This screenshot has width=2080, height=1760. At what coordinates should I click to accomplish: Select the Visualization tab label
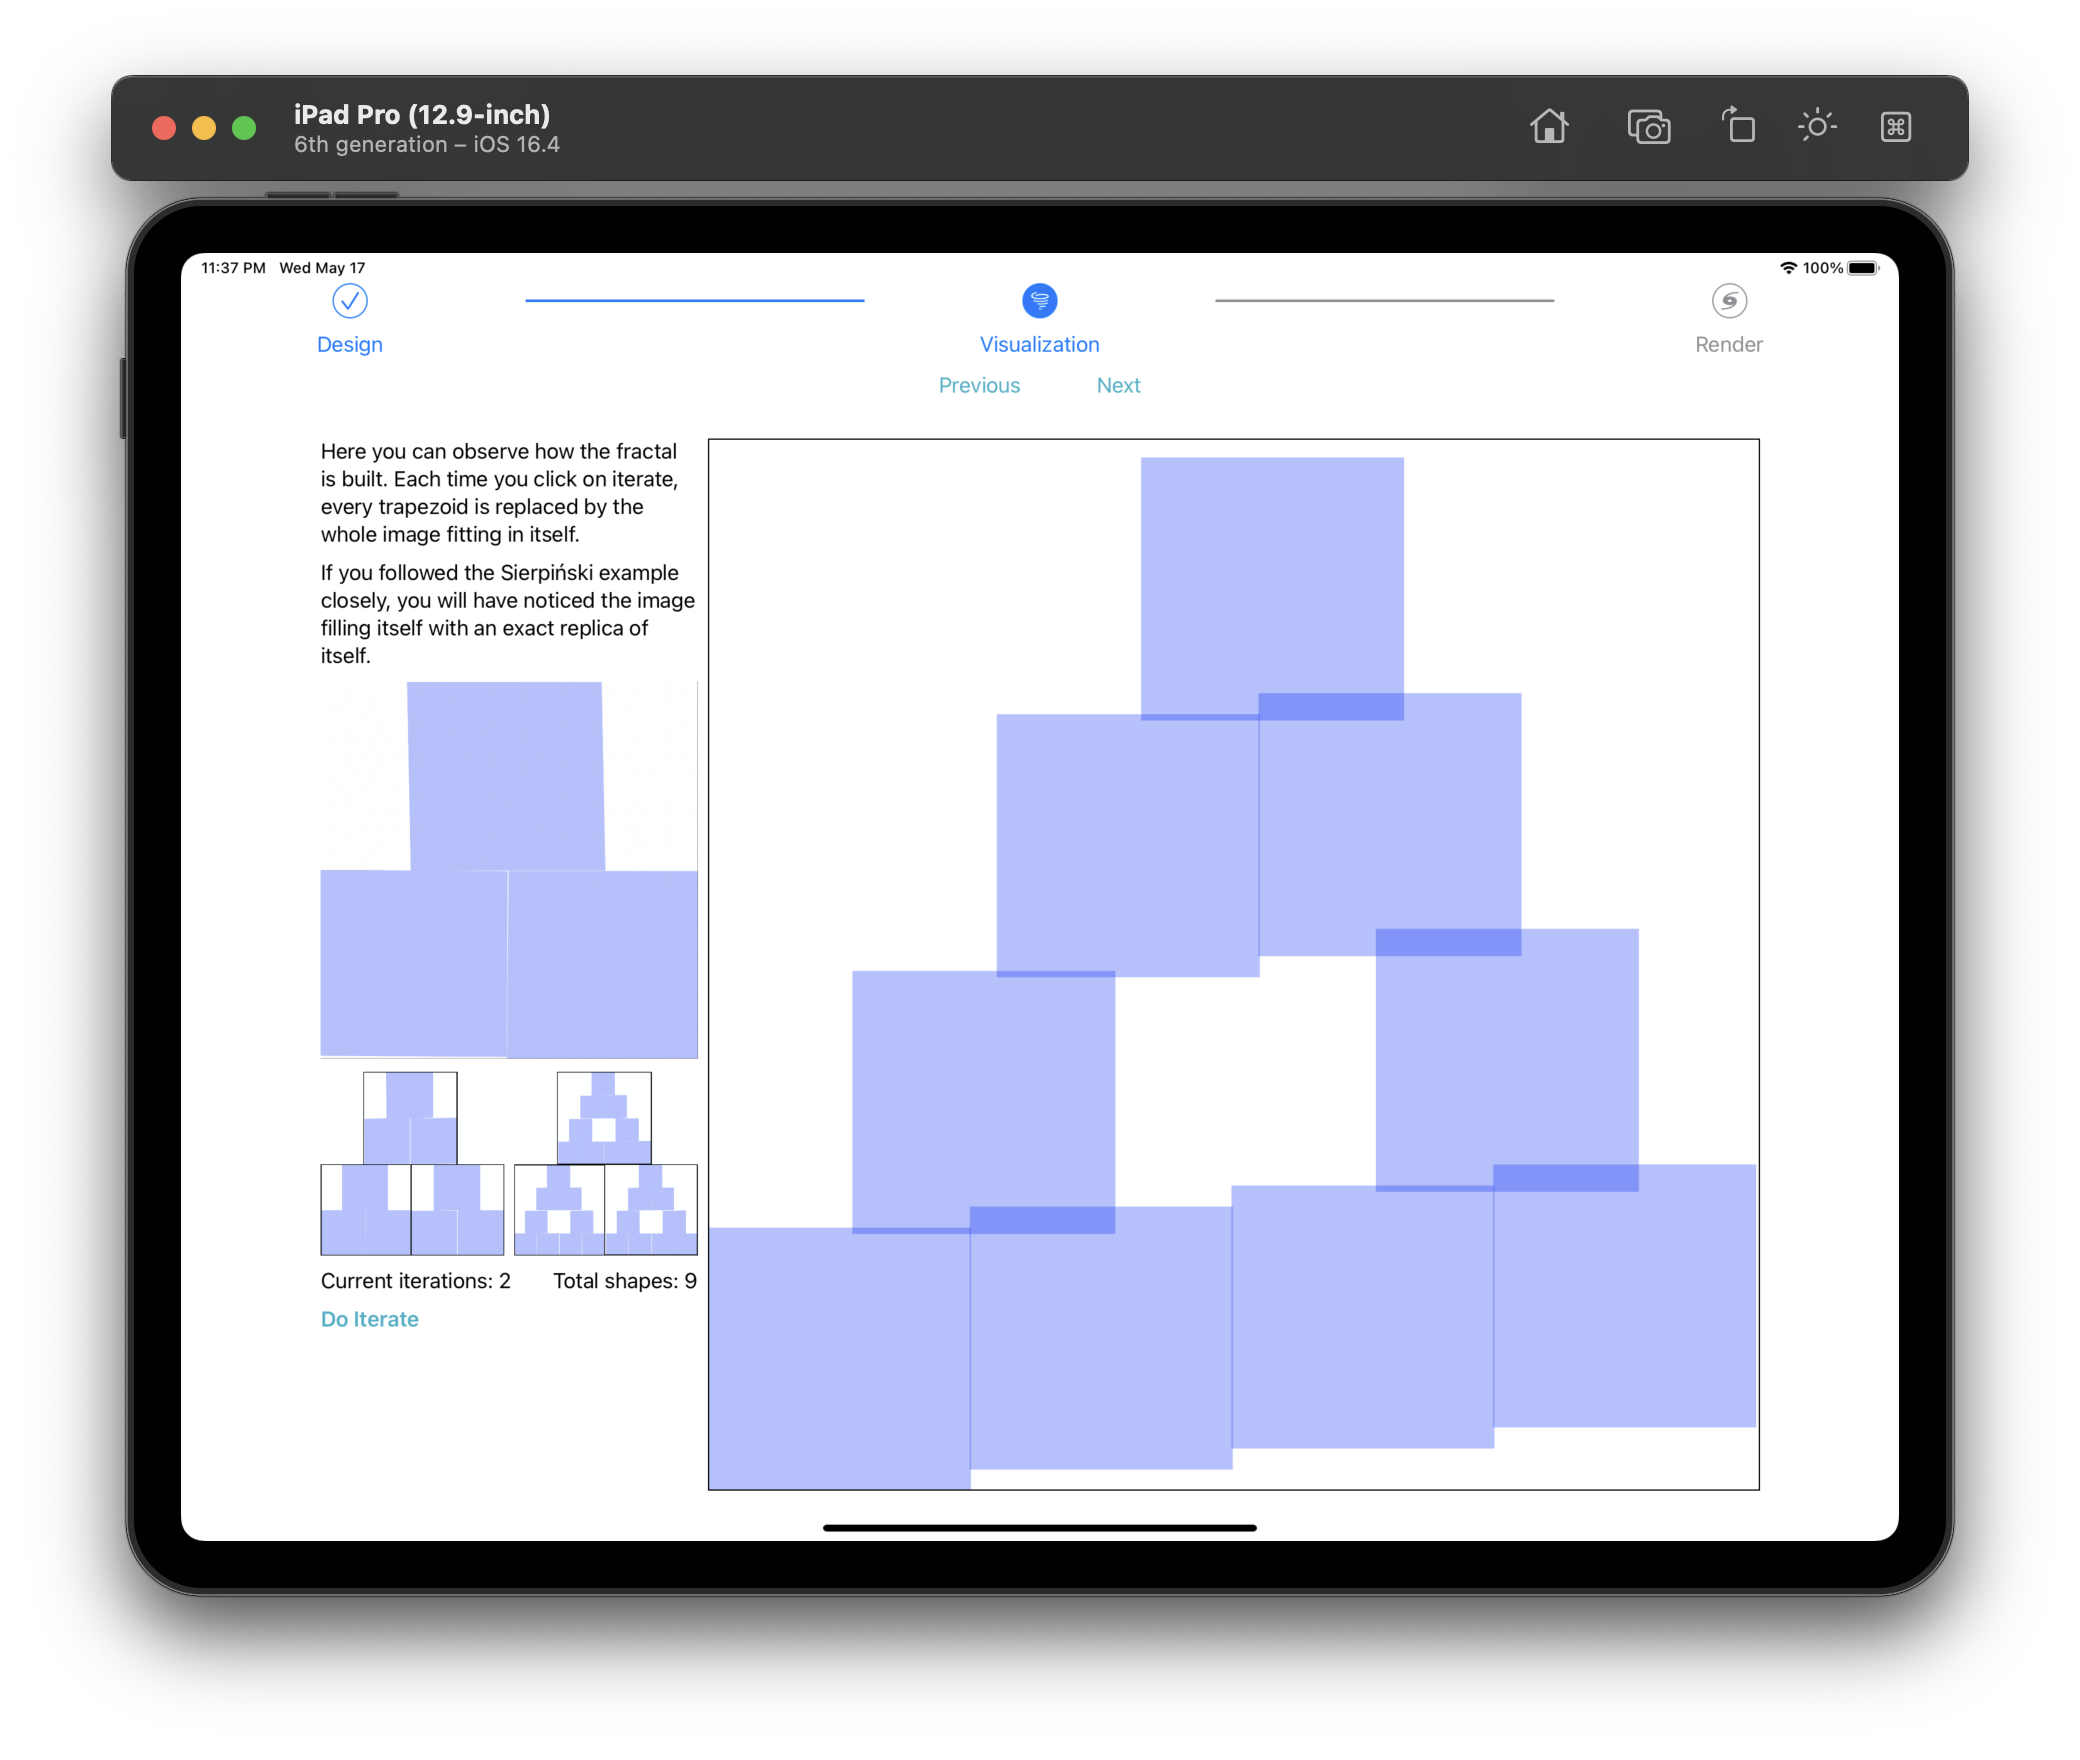point(1039,345)
